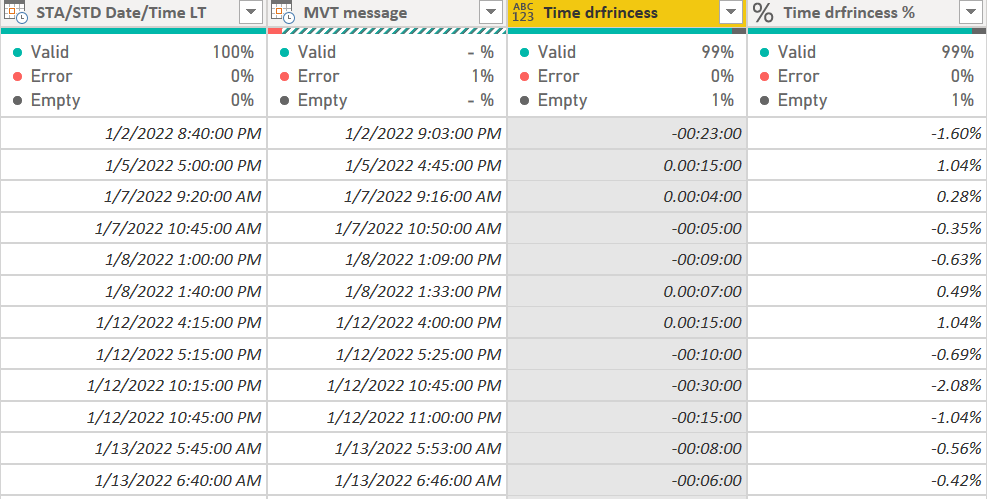987x499 pixels.
Task: Select cell 1/7/2022 10:50:00 AM
Action: click(387, 228)
